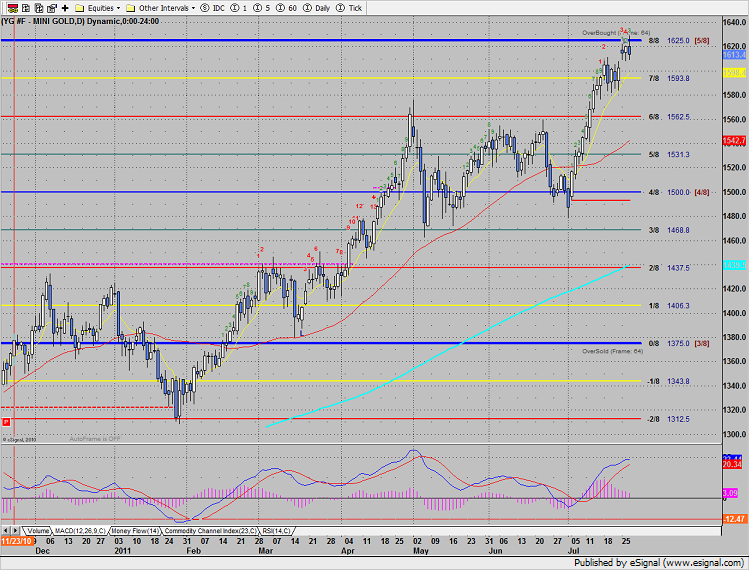Click the AutoFrame is OFF label
749x570 pixels.
(95, 439)
